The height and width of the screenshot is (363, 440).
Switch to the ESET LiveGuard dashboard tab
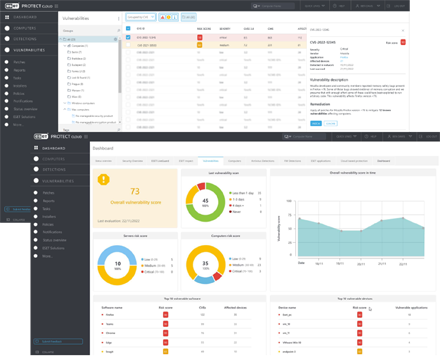click(x=160, y=161)
